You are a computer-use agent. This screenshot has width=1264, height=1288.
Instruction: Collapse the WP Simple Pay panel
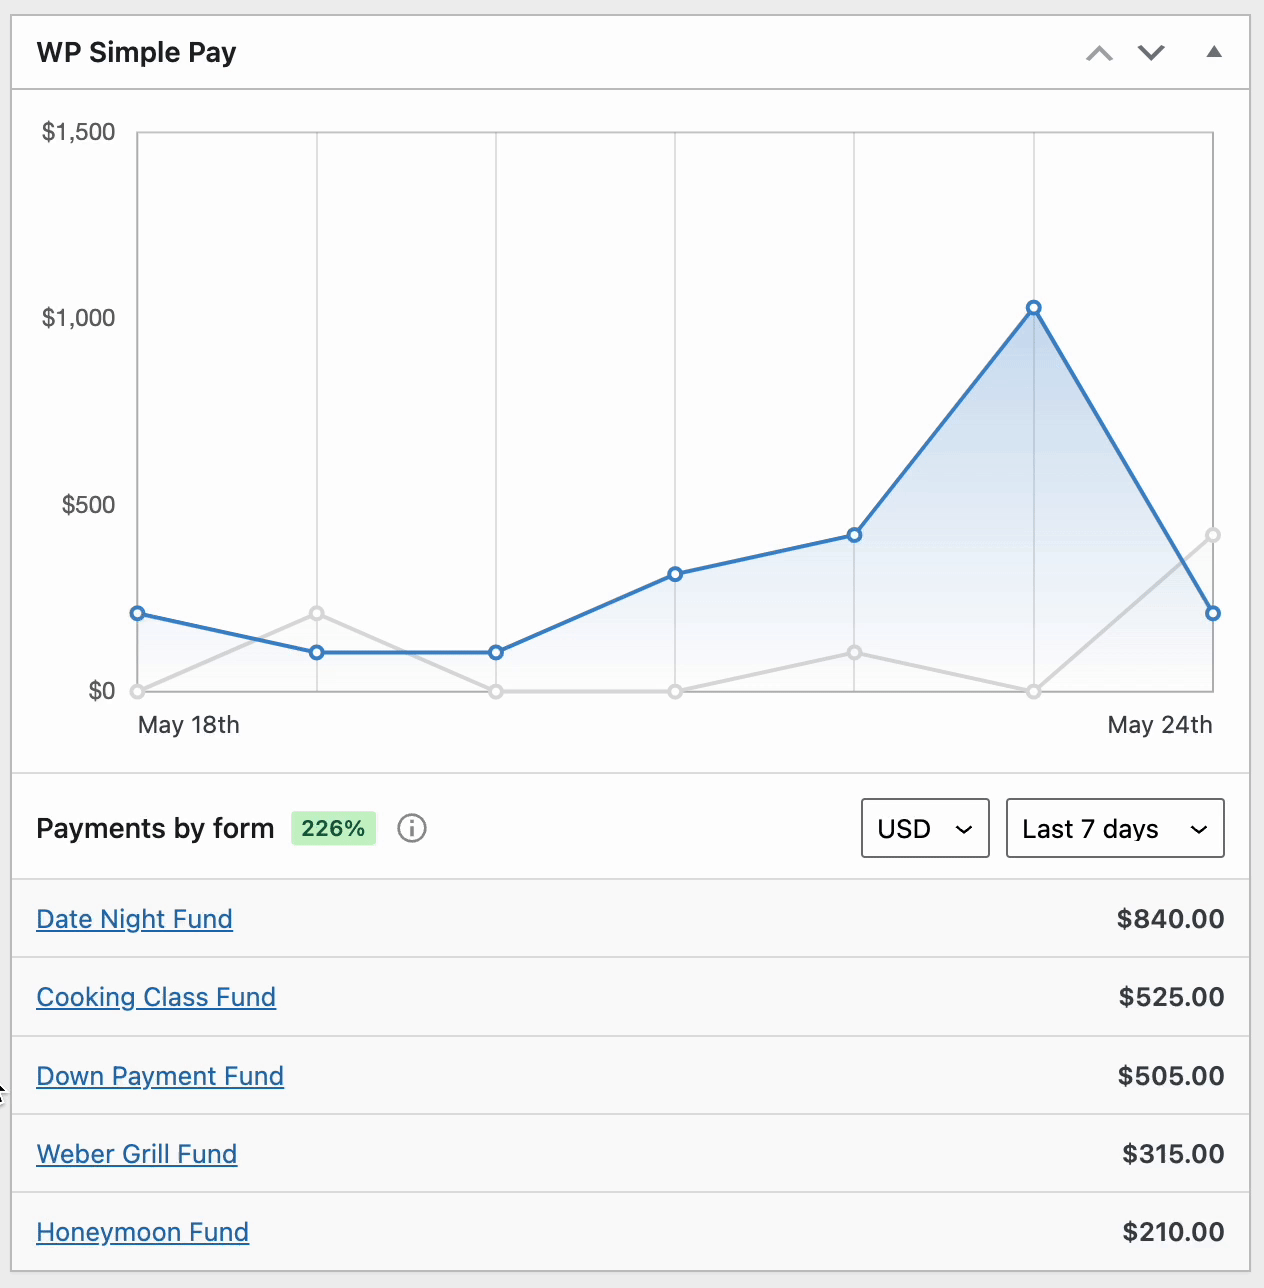tap(1214, 52)
